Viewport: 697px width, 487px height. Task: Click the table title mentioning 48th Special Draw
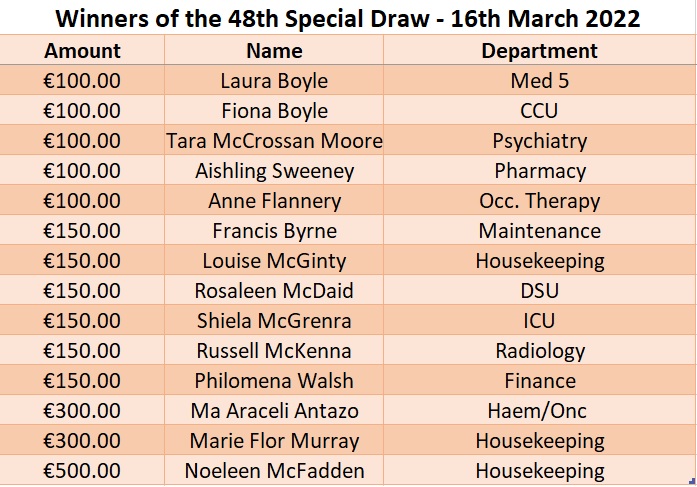(x=348, y=18)
